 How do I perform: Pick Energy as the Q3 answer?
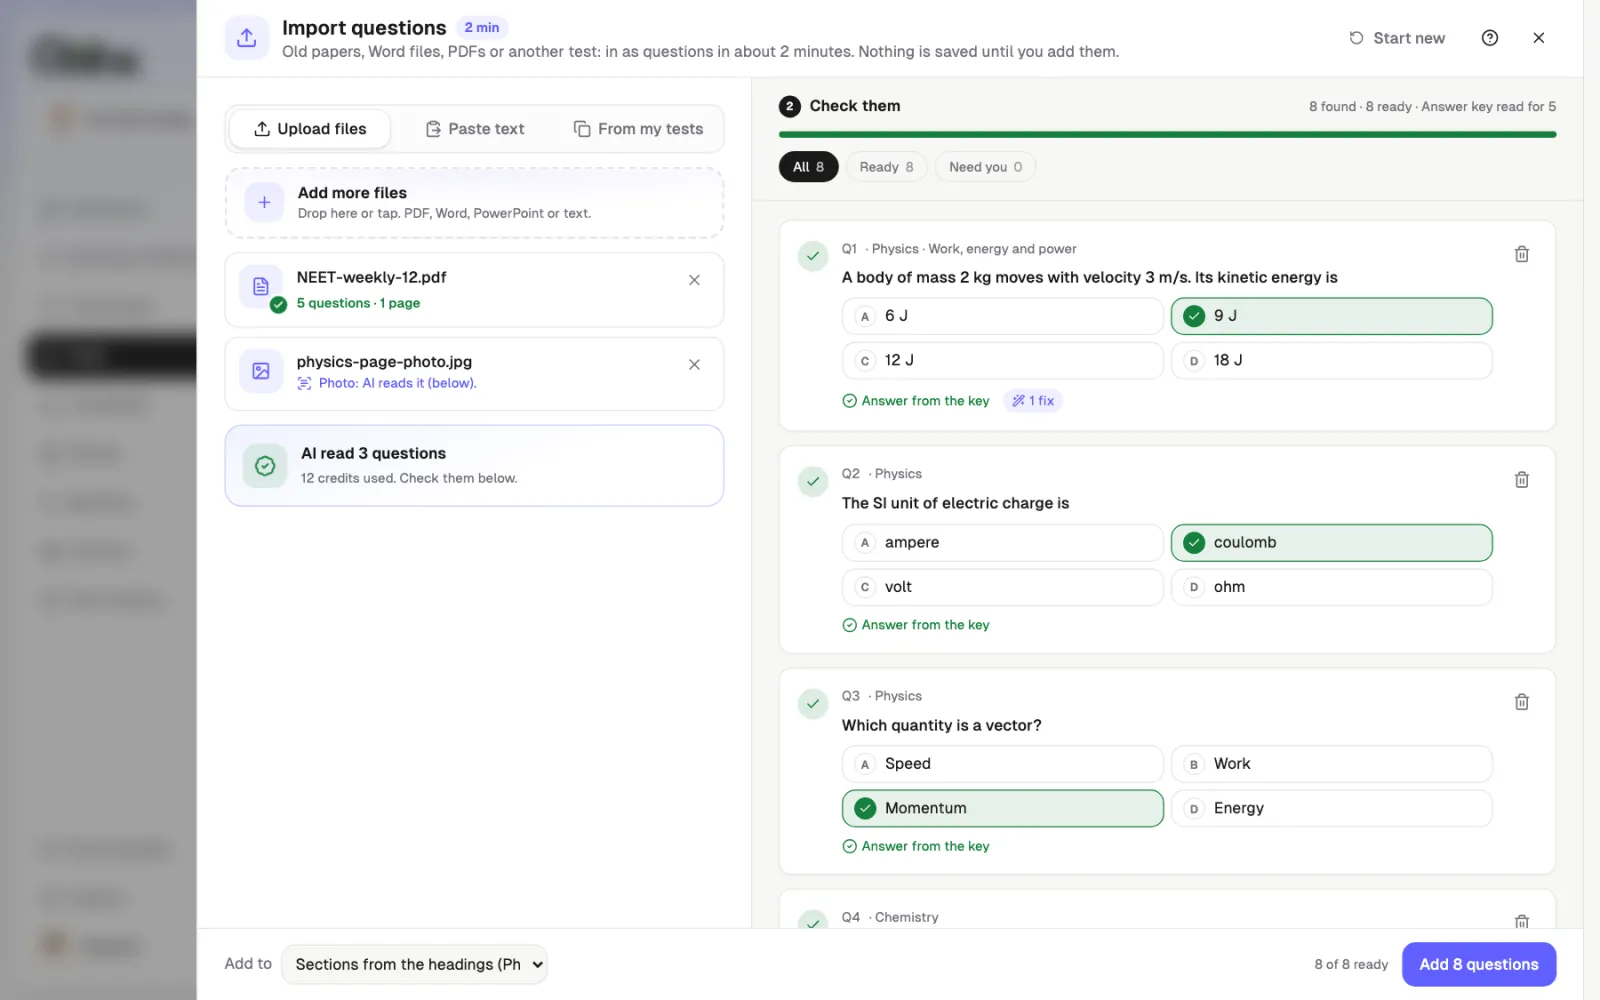coord(1331,809)
